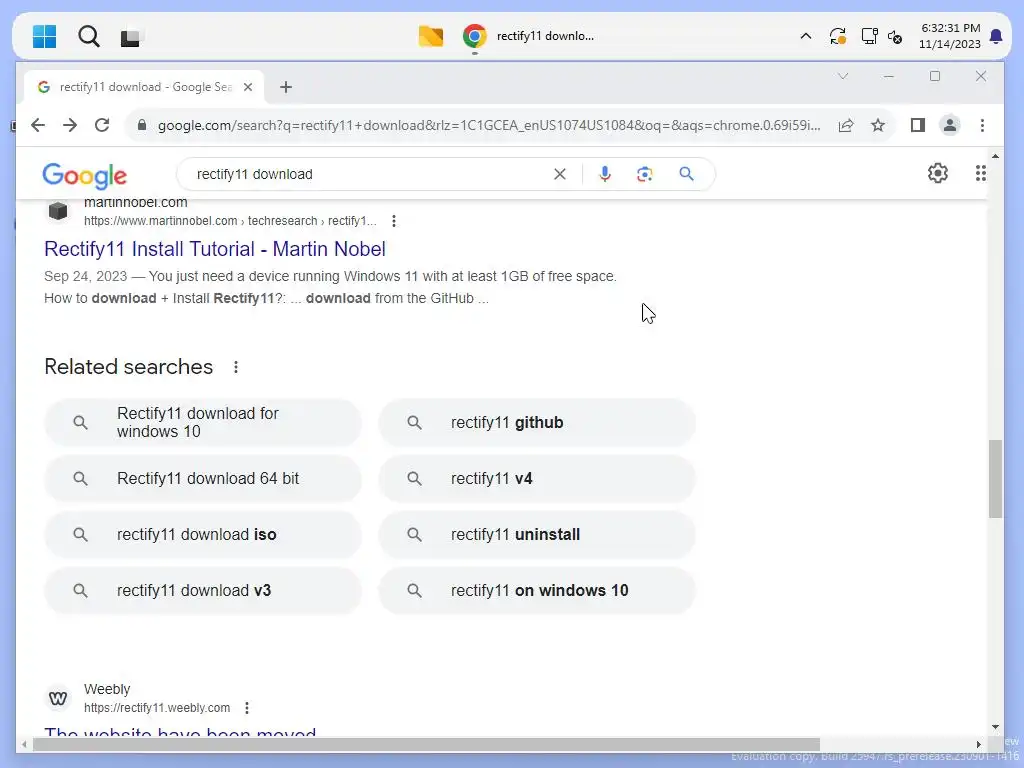The width and height of the screenshot is (1024, 768).
Task: Open Chrome tab search dropdown
Action: (843, 76)
